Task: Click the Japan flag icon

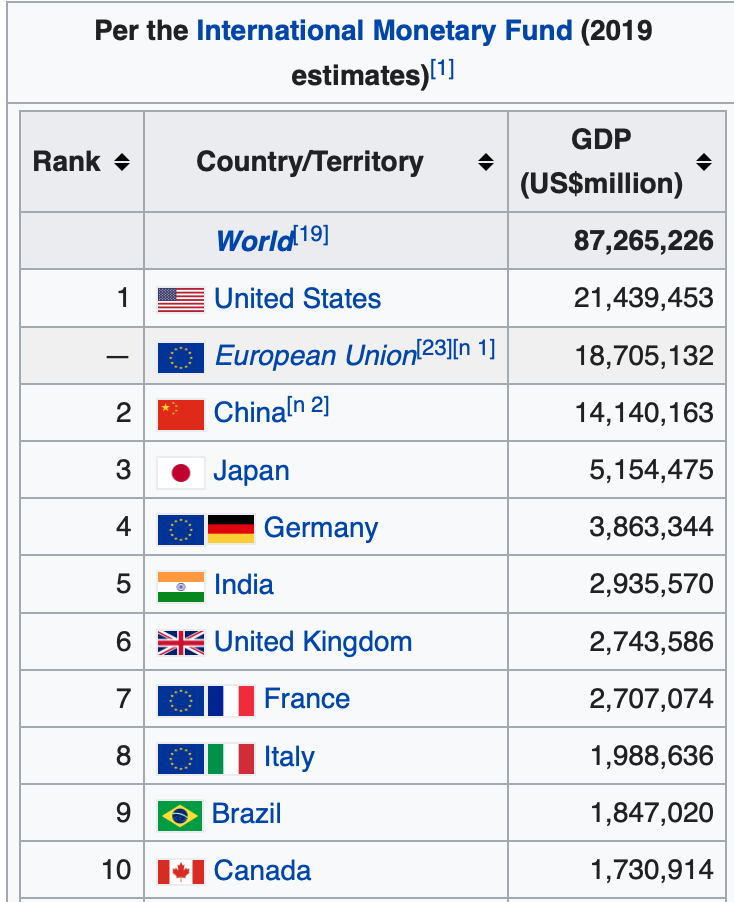Action: [181, 472]
